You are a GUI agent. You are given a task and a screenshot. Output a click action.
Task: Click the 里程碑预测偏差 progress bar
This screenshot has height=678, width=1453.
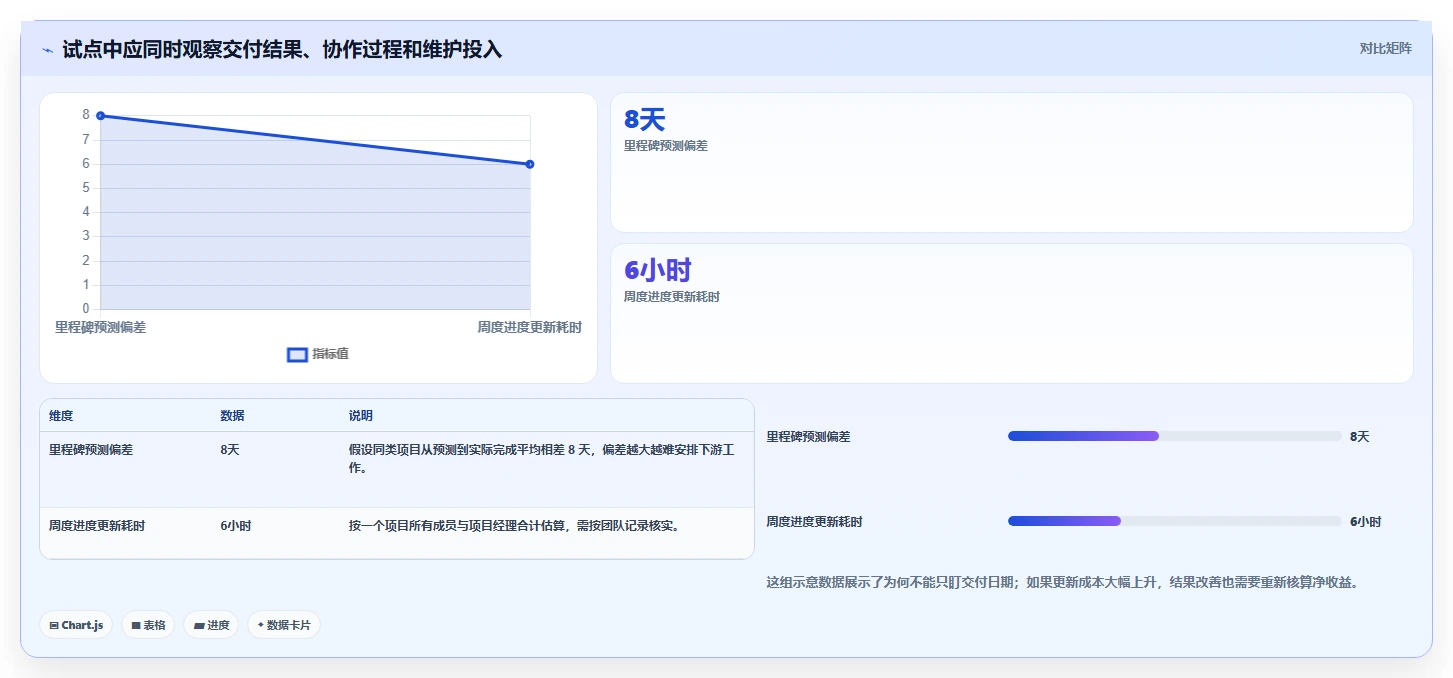click(x=1175, y=436)
